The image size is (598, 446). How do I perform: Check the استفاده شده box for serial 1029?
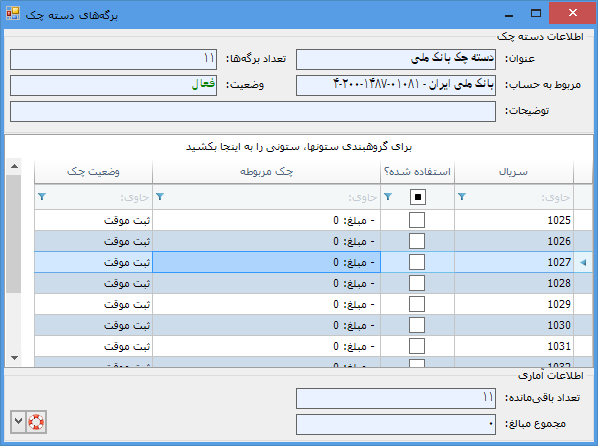click(417, 304)
